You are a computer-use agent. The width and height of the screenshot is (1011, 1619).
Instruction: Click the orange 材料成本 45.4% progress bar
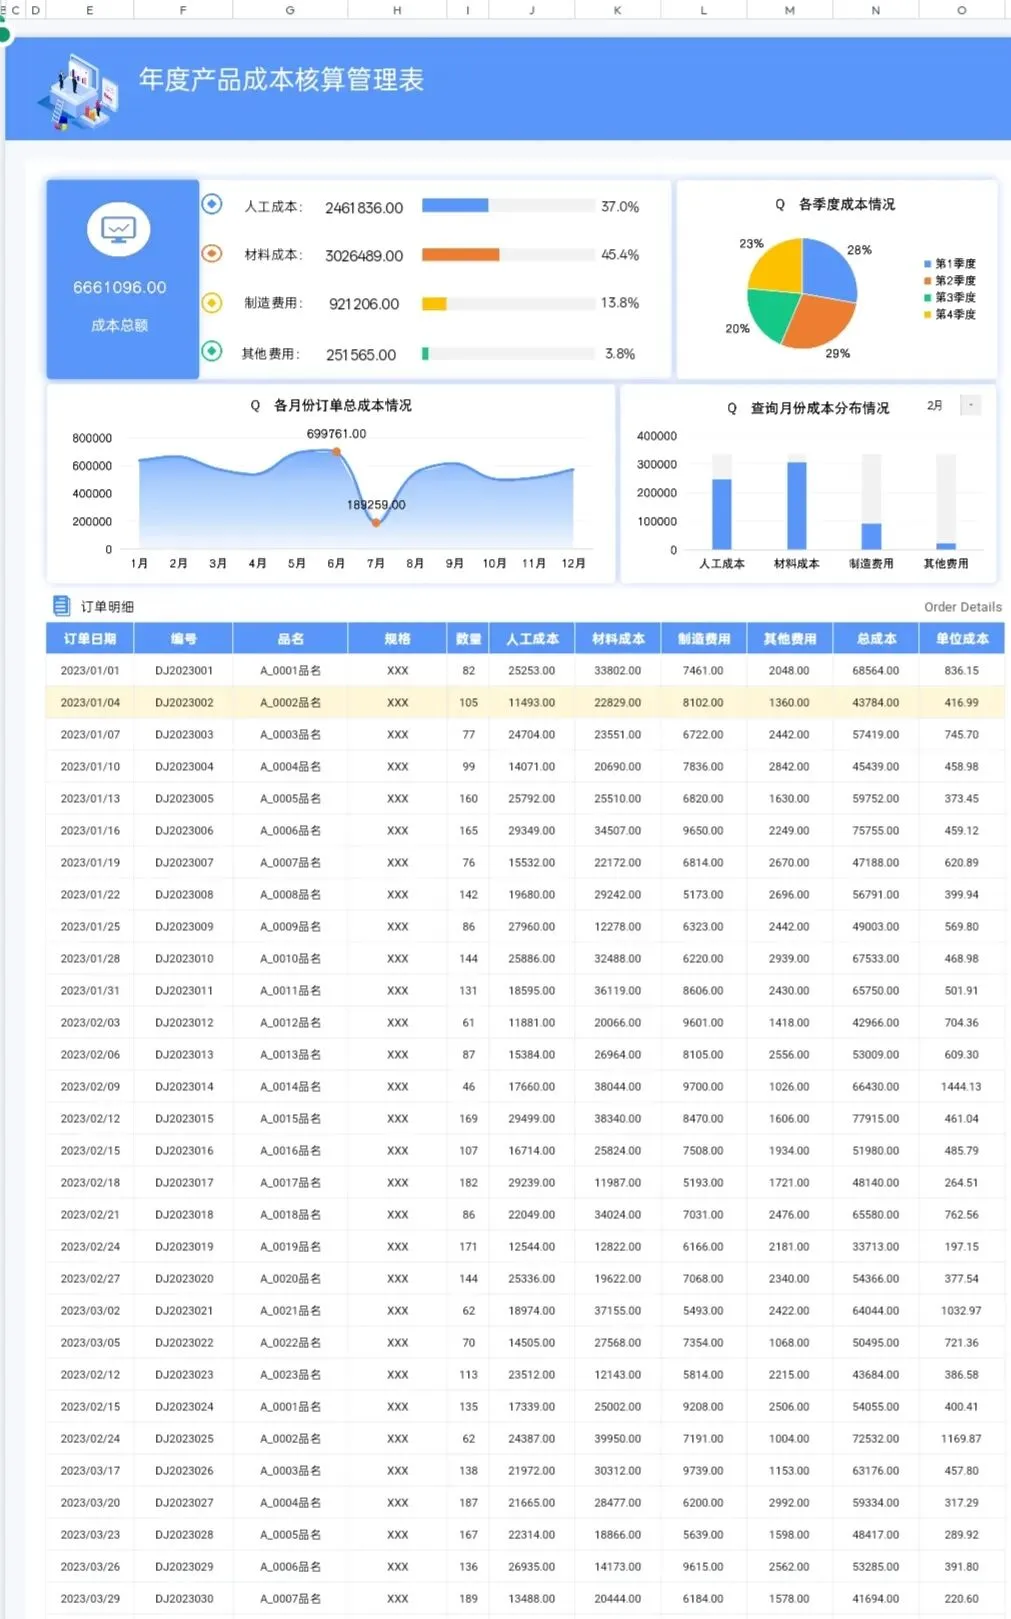460,254
